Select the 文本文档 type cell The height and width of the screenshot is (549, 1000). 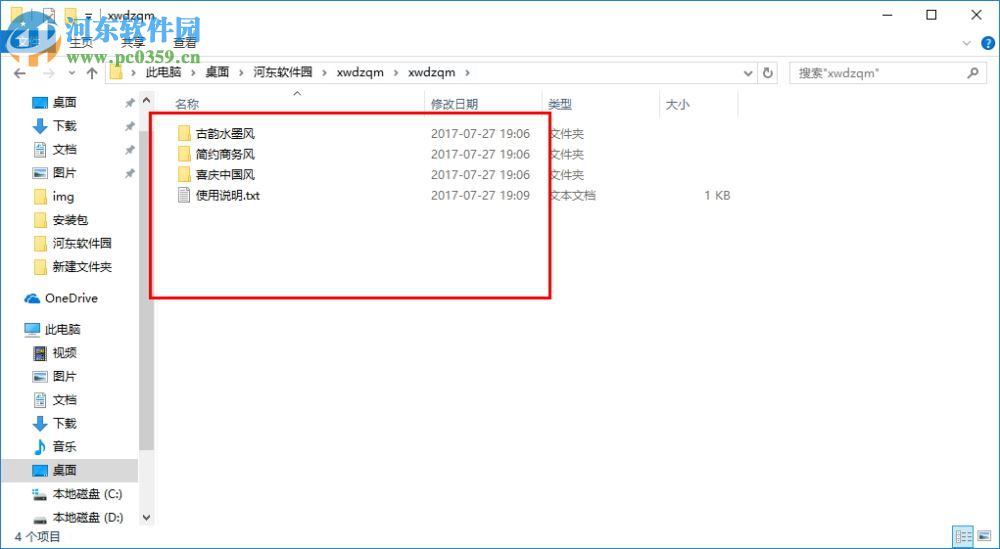573,195
